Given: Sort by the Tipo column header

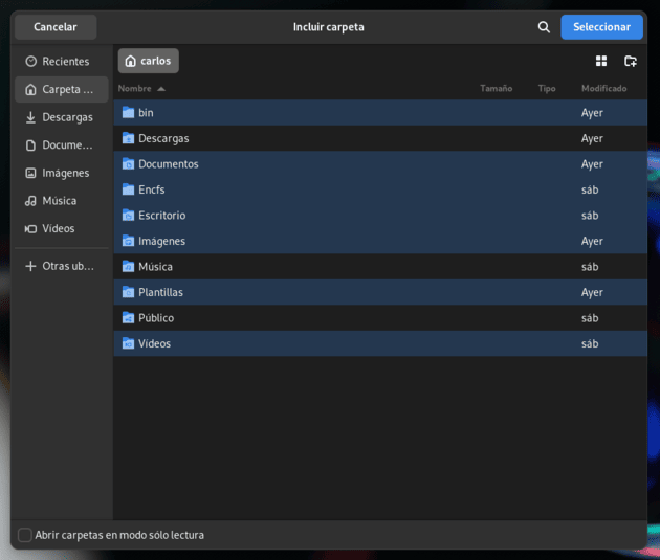Looking at the screenshot, I should coord(546,88).
